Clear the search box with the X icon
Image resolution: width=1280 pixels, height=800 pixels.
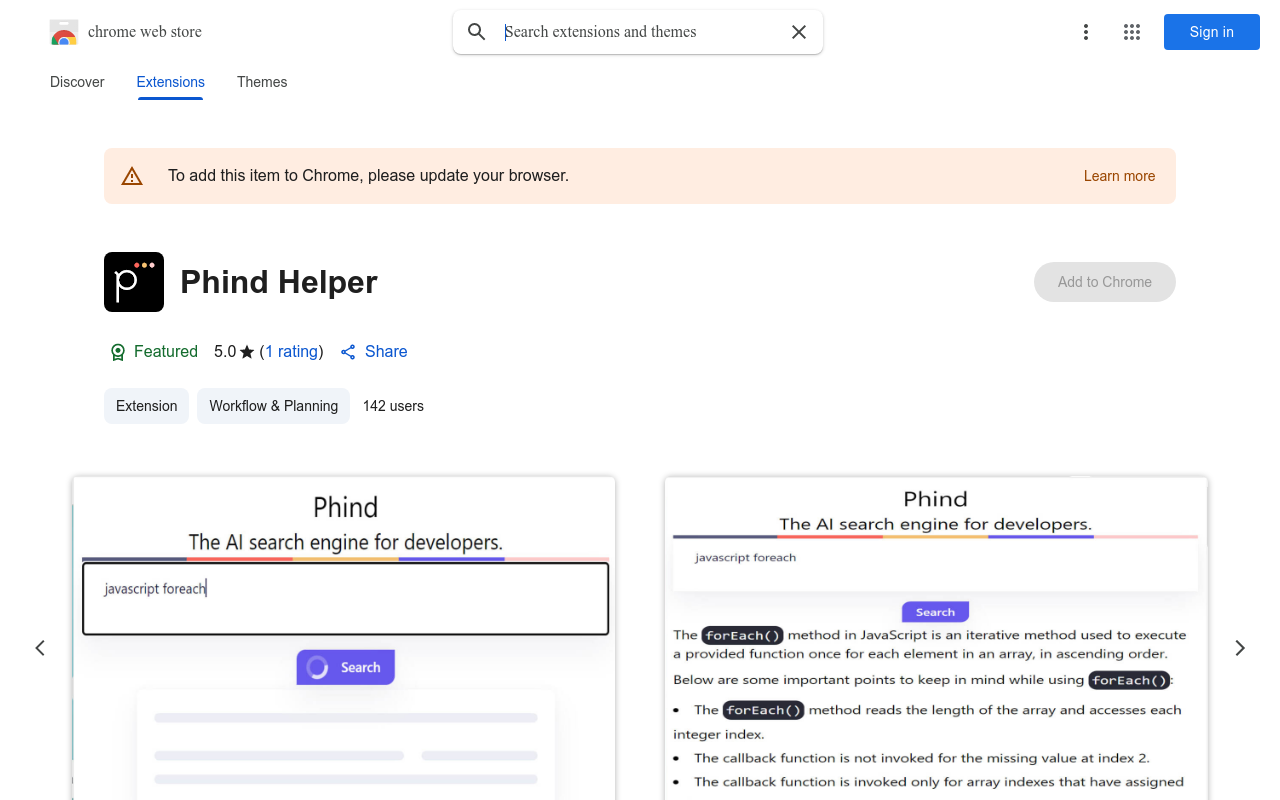799,32
